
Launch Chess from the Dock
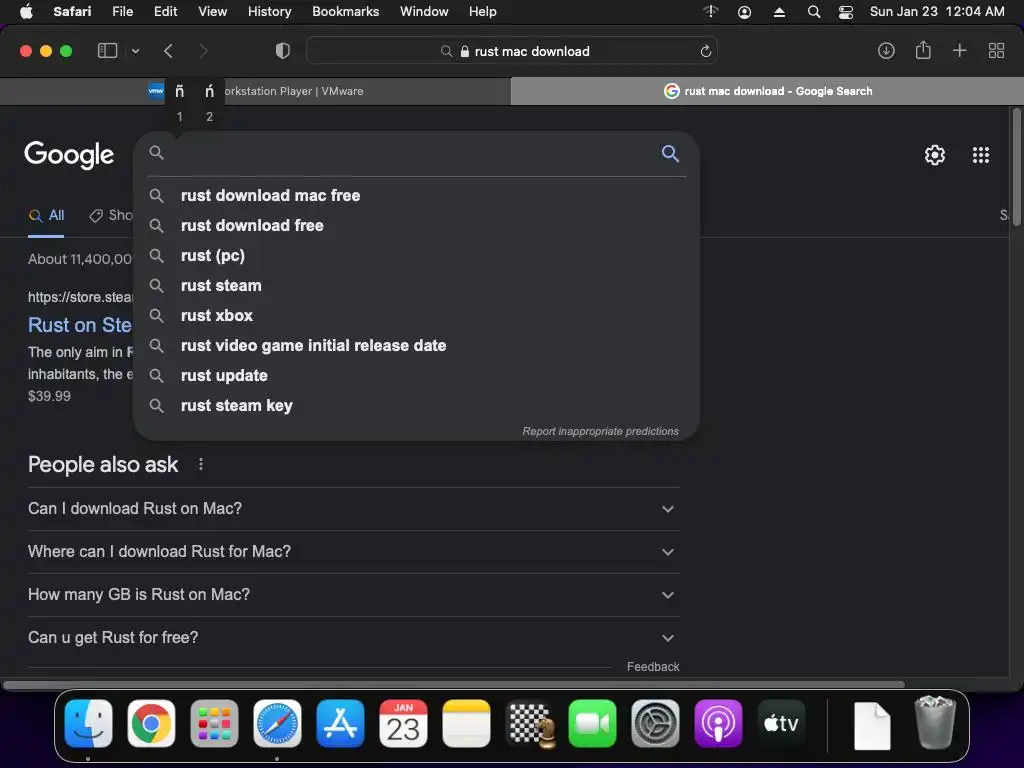530,724
